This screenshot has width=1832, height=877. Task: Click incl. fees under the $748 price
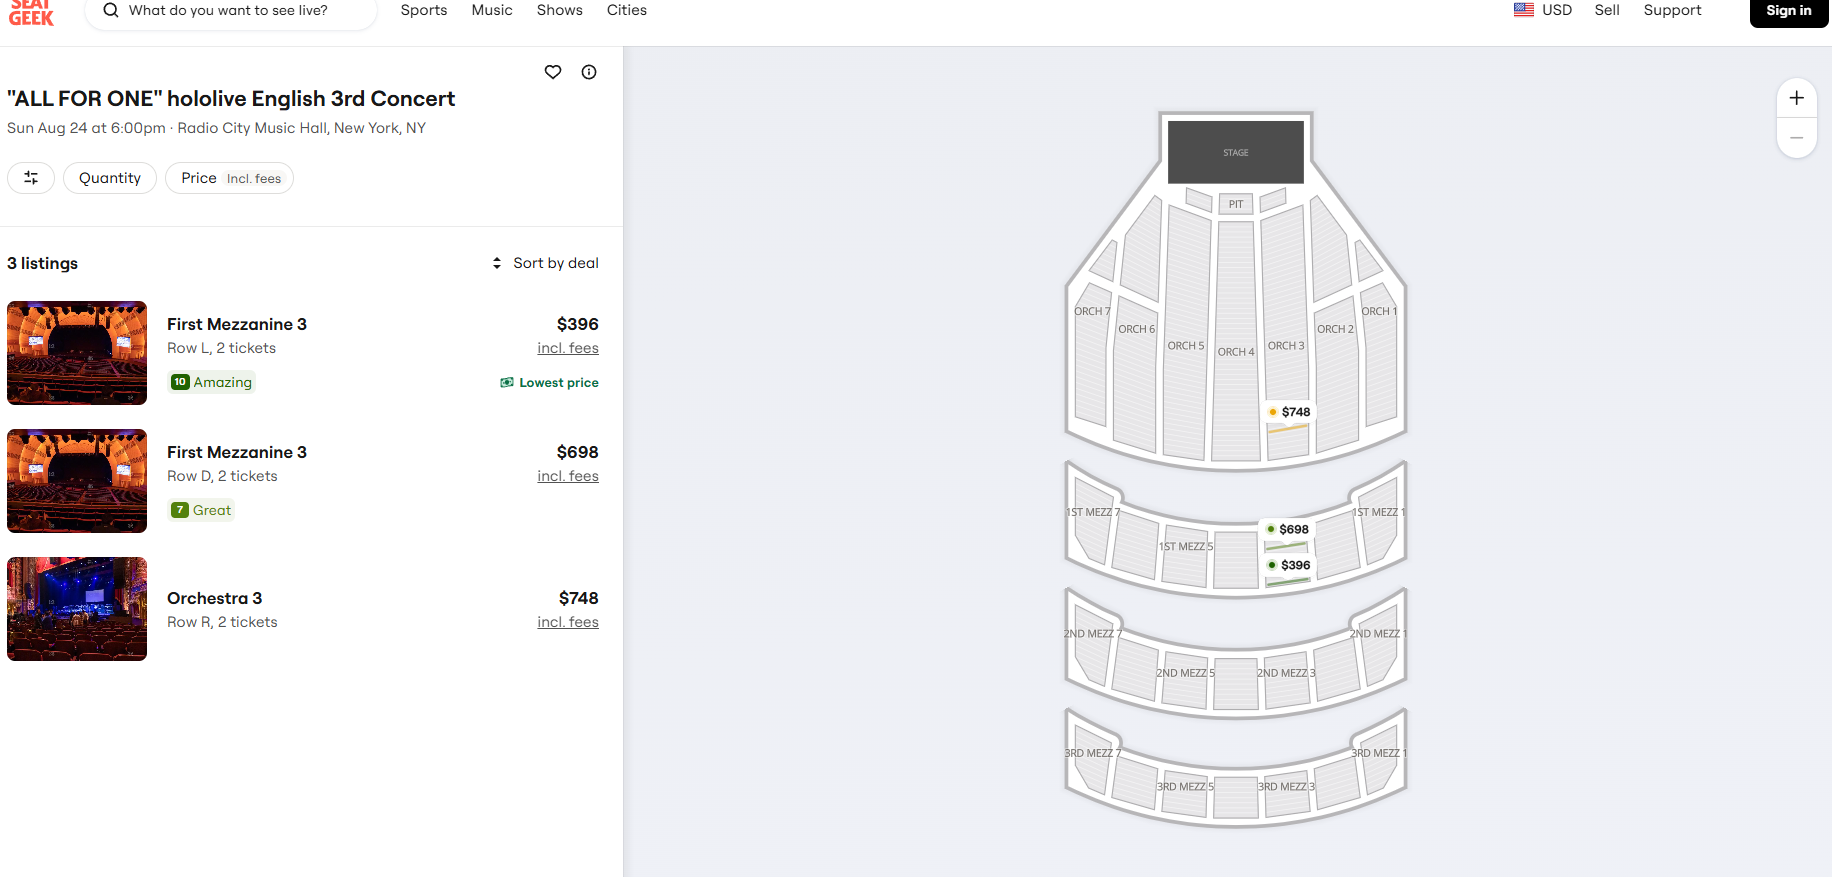[x=568, y=622]
